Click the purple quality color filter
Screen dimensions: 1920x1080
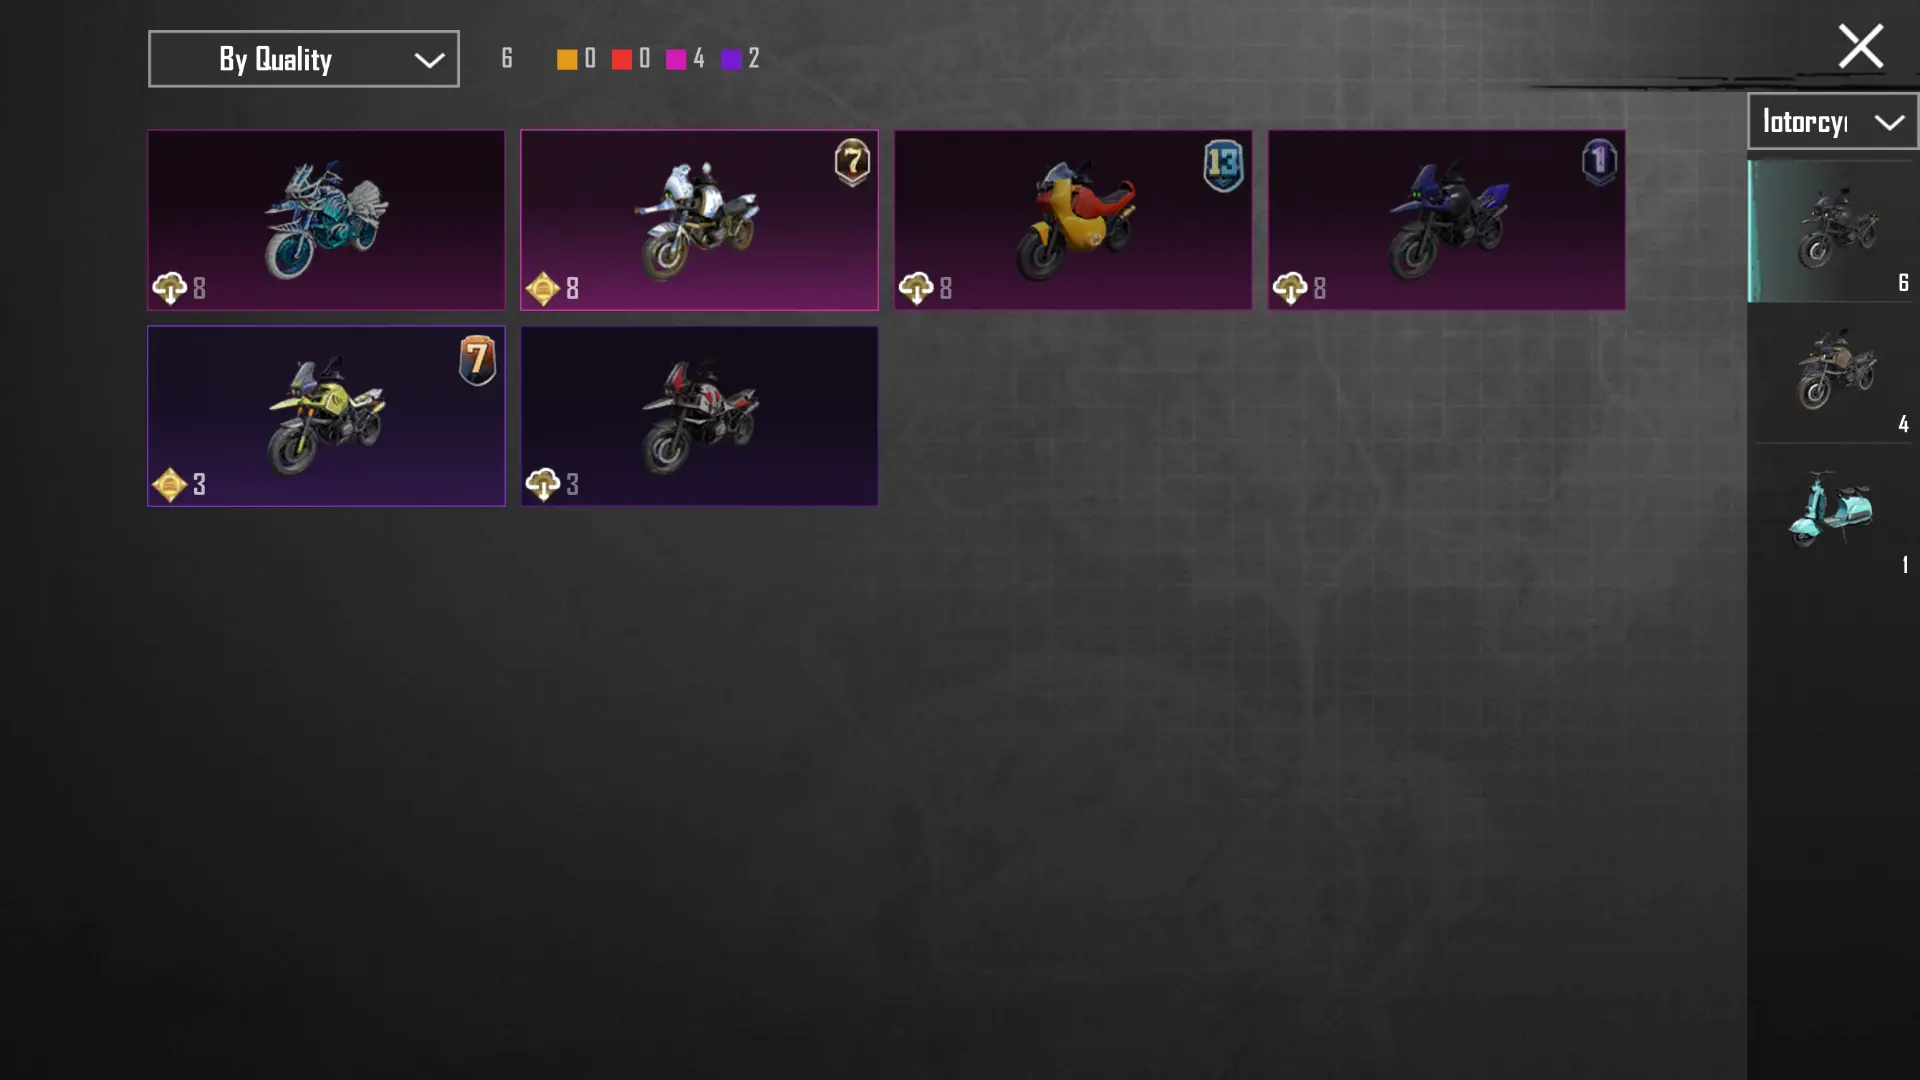tap(731, 60)
